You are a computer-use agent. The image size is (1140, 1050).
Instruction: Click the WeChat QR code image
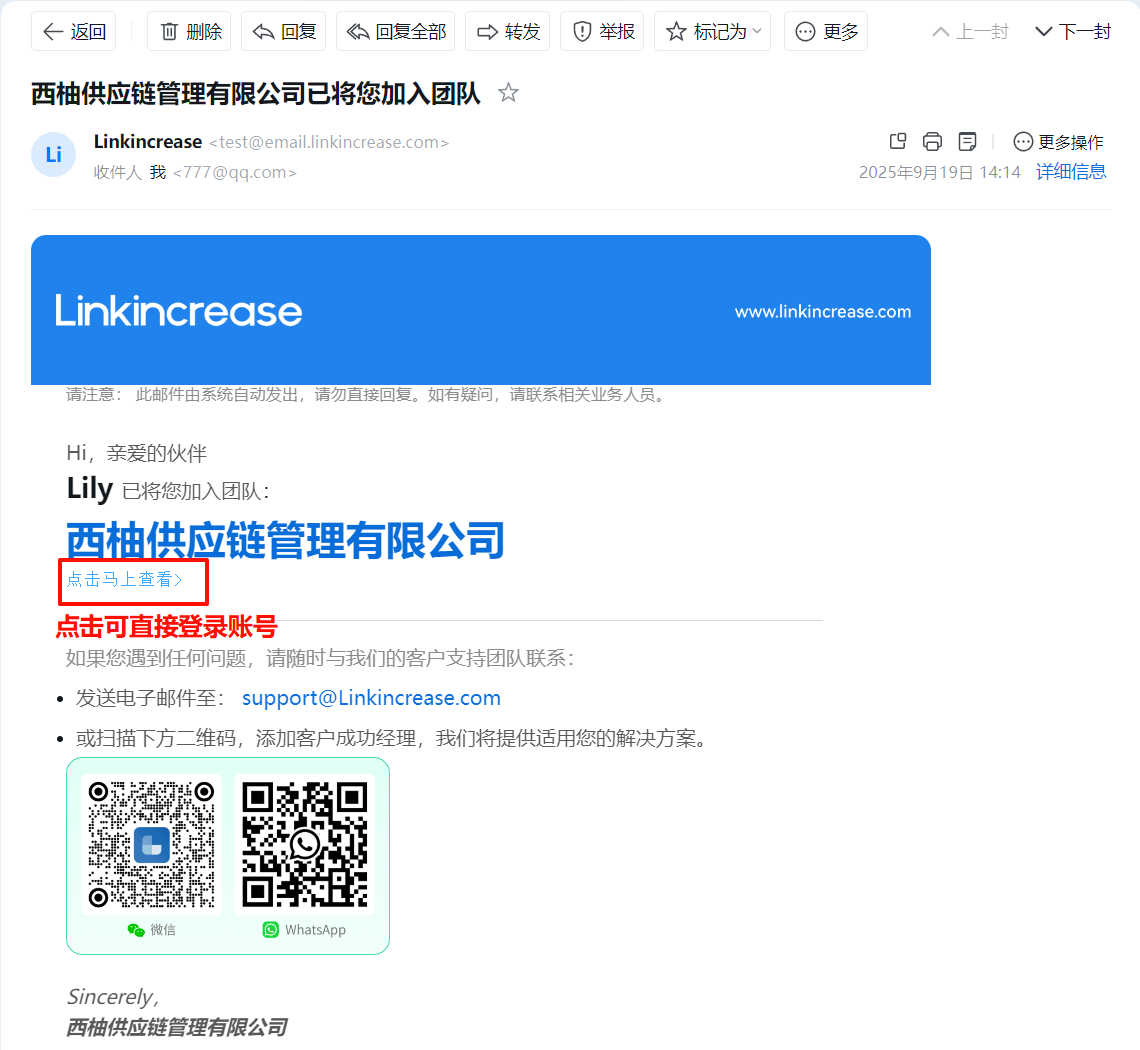(151, 844)
